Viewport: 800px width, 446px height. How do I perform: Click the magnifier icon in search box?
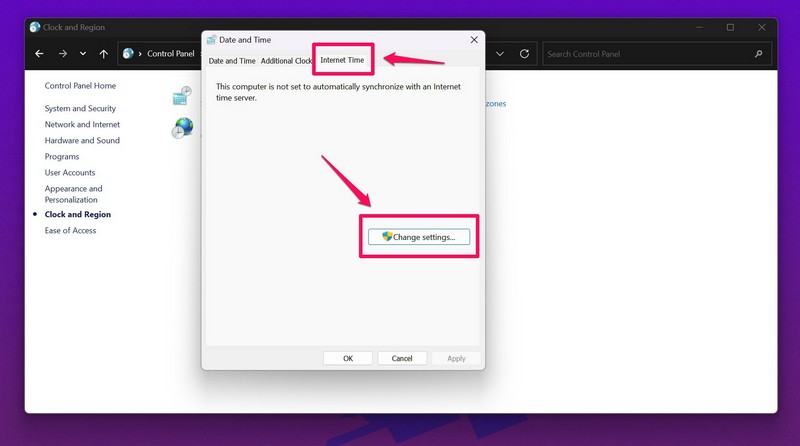[x=759, y=54]
